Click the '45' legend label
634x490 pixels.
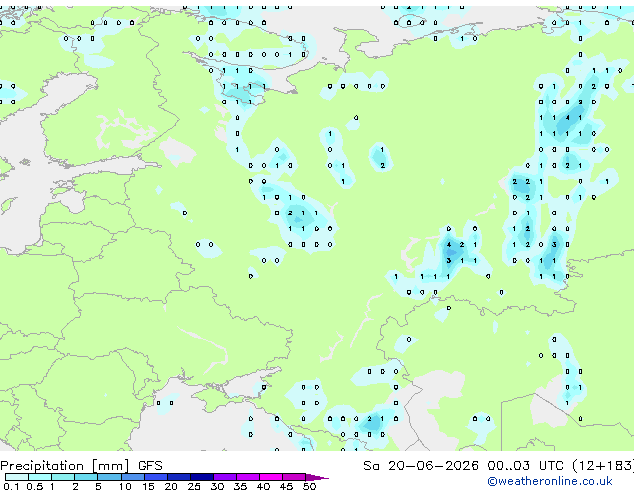286,486
